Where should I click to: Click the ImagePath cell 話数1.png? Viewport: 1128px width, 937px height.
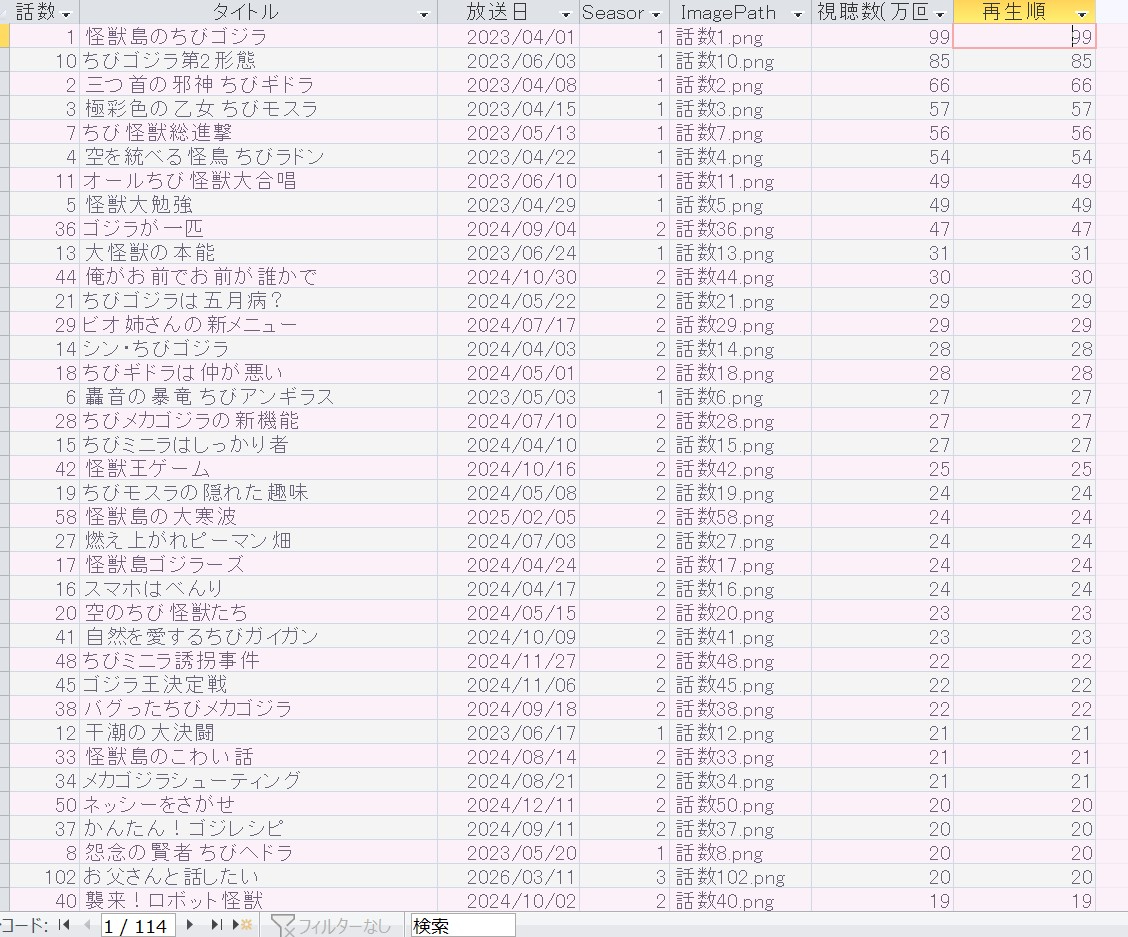pos(740,37)
